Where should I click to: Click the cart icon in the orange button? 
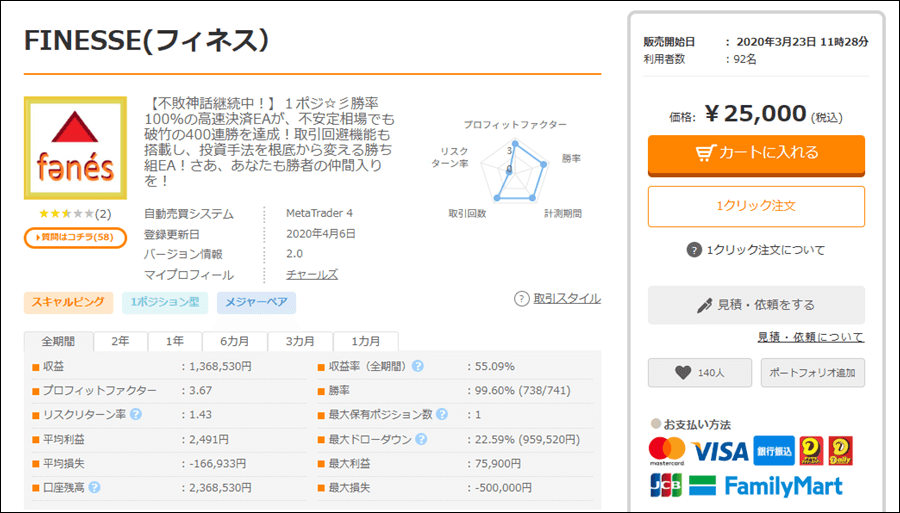point(705,153)
